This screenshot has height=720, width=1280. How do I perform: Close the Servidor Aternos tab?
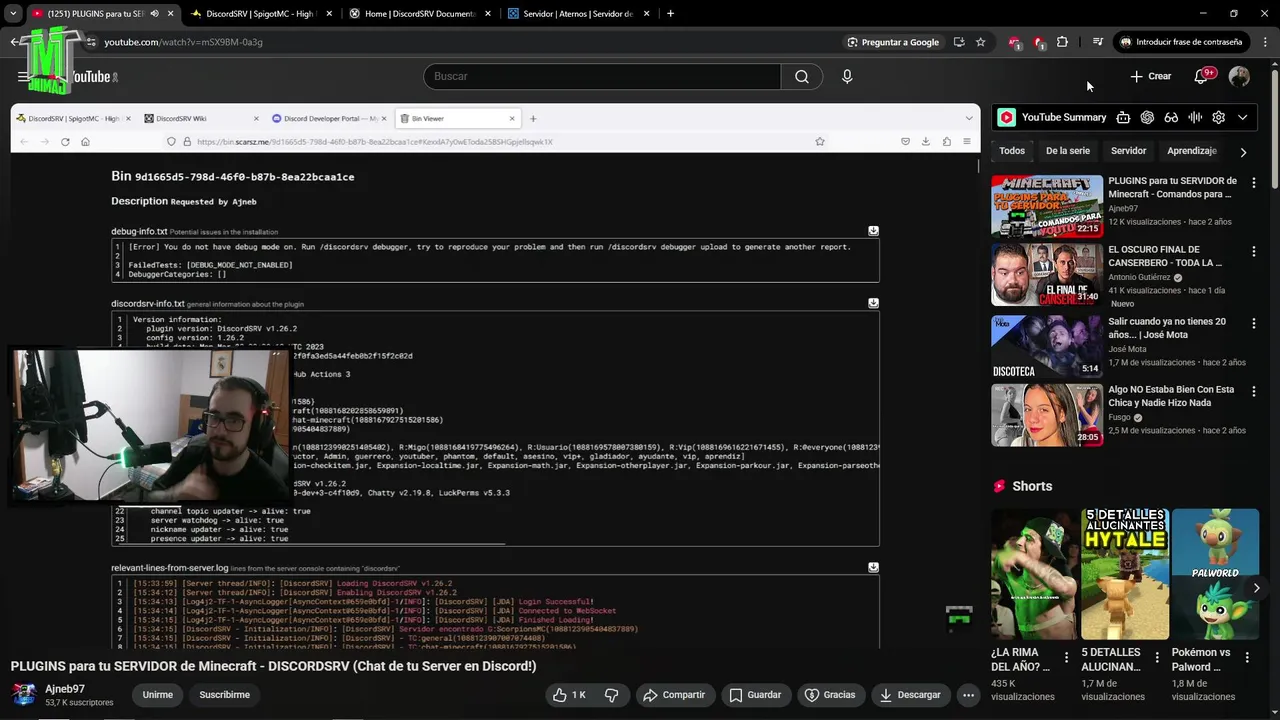point(646,14)
